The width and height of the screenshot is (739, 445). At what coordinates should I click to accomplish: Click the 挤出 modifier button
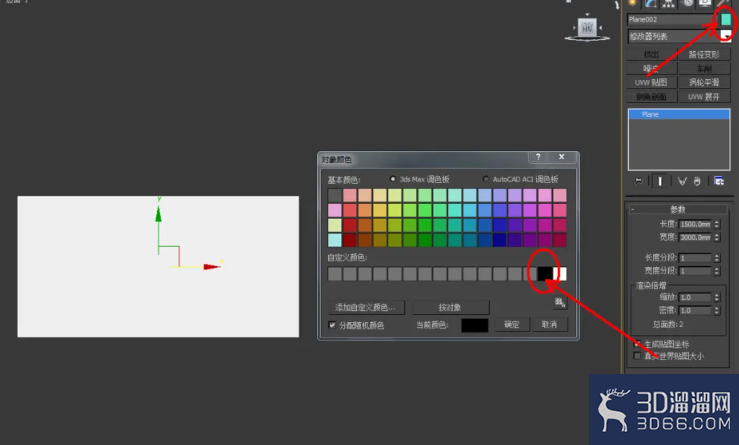coord(652,54)
